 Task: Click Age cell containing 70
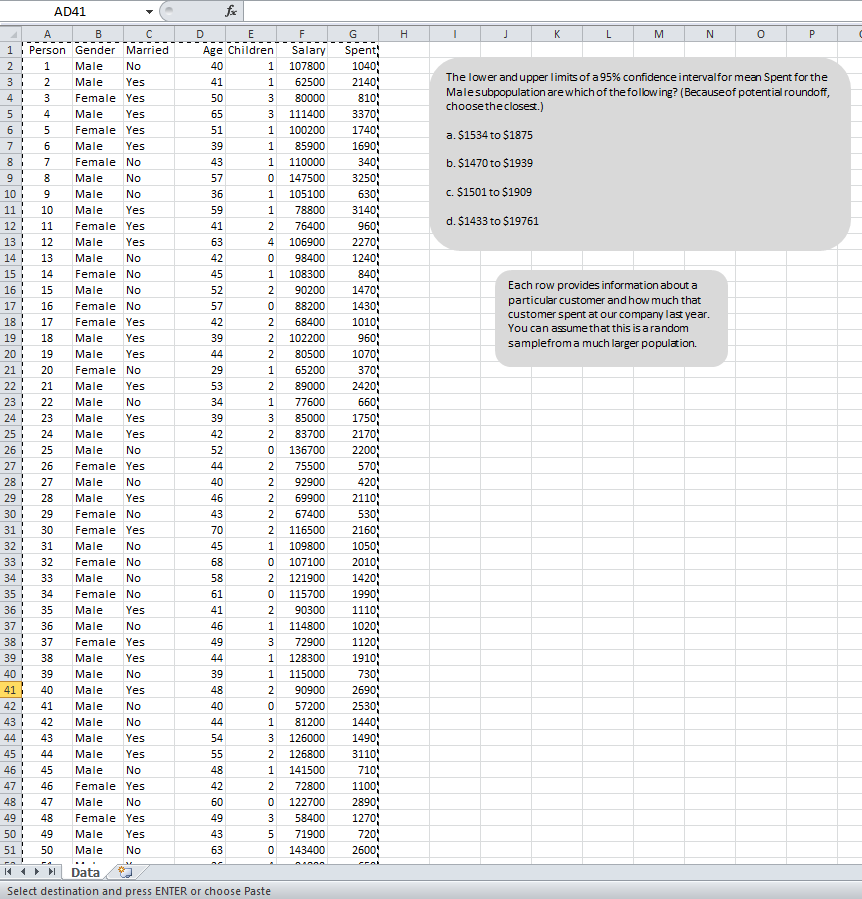(x=200, y=530)
